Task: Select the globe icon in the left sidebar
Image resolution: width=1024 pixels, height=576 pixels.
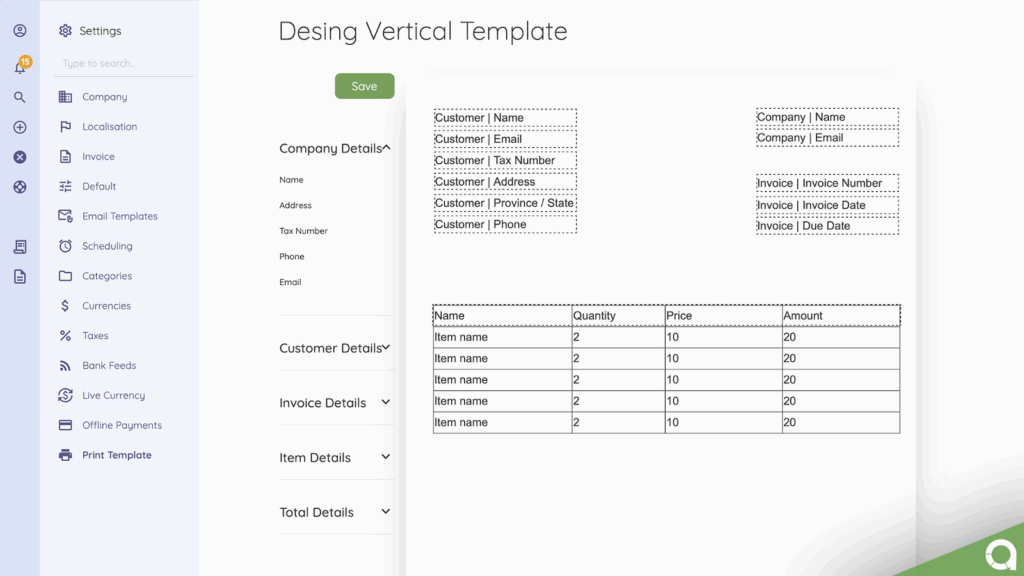Action: [19, 186]
